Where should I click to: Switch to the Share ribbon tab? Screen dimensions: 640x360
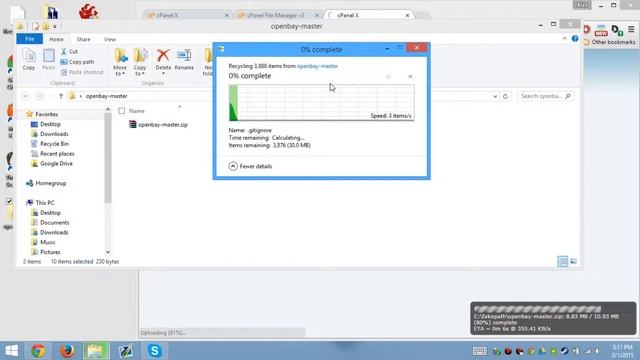(83, 39)
